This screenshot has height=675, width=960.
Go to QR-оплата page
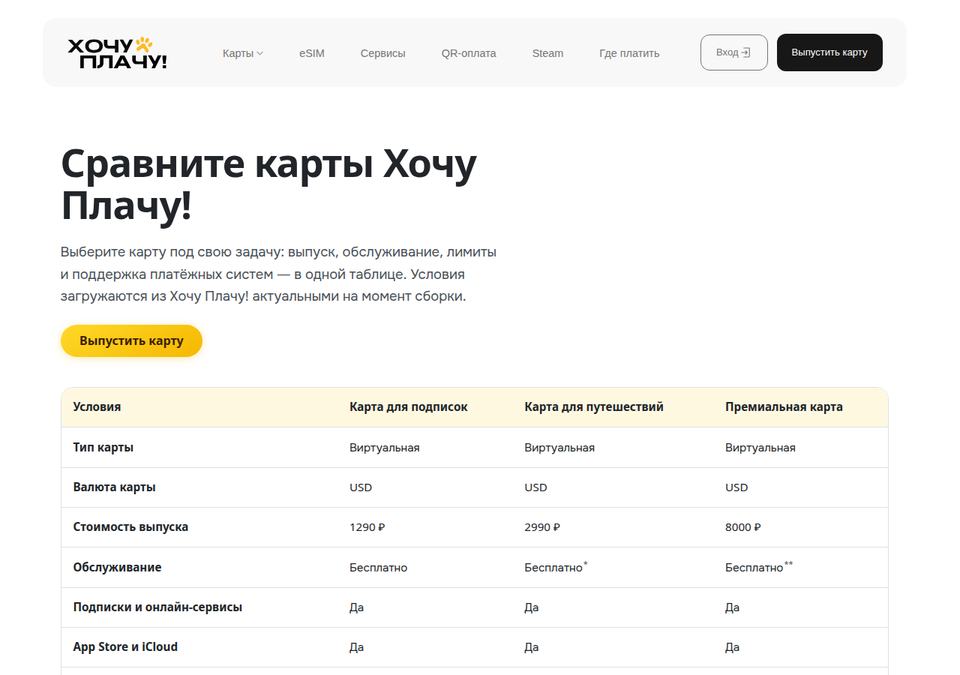tap(468, 53)
